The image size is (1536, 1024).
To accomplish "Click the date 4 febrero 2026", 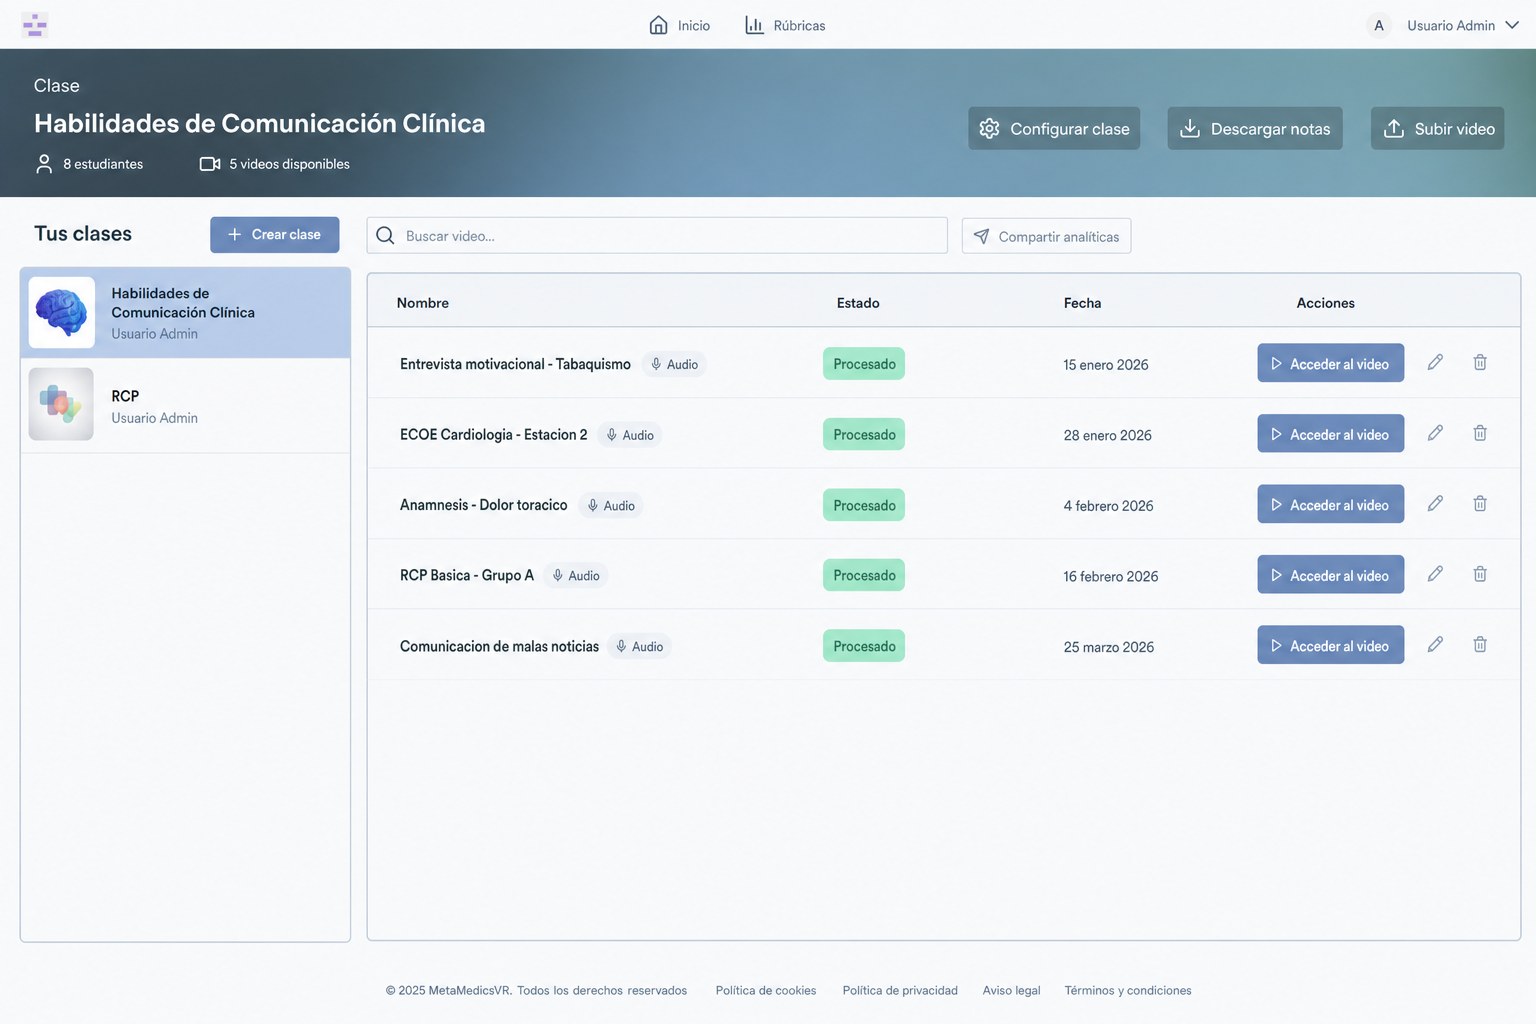I will pyautogui.click(x=1108, y=506).
